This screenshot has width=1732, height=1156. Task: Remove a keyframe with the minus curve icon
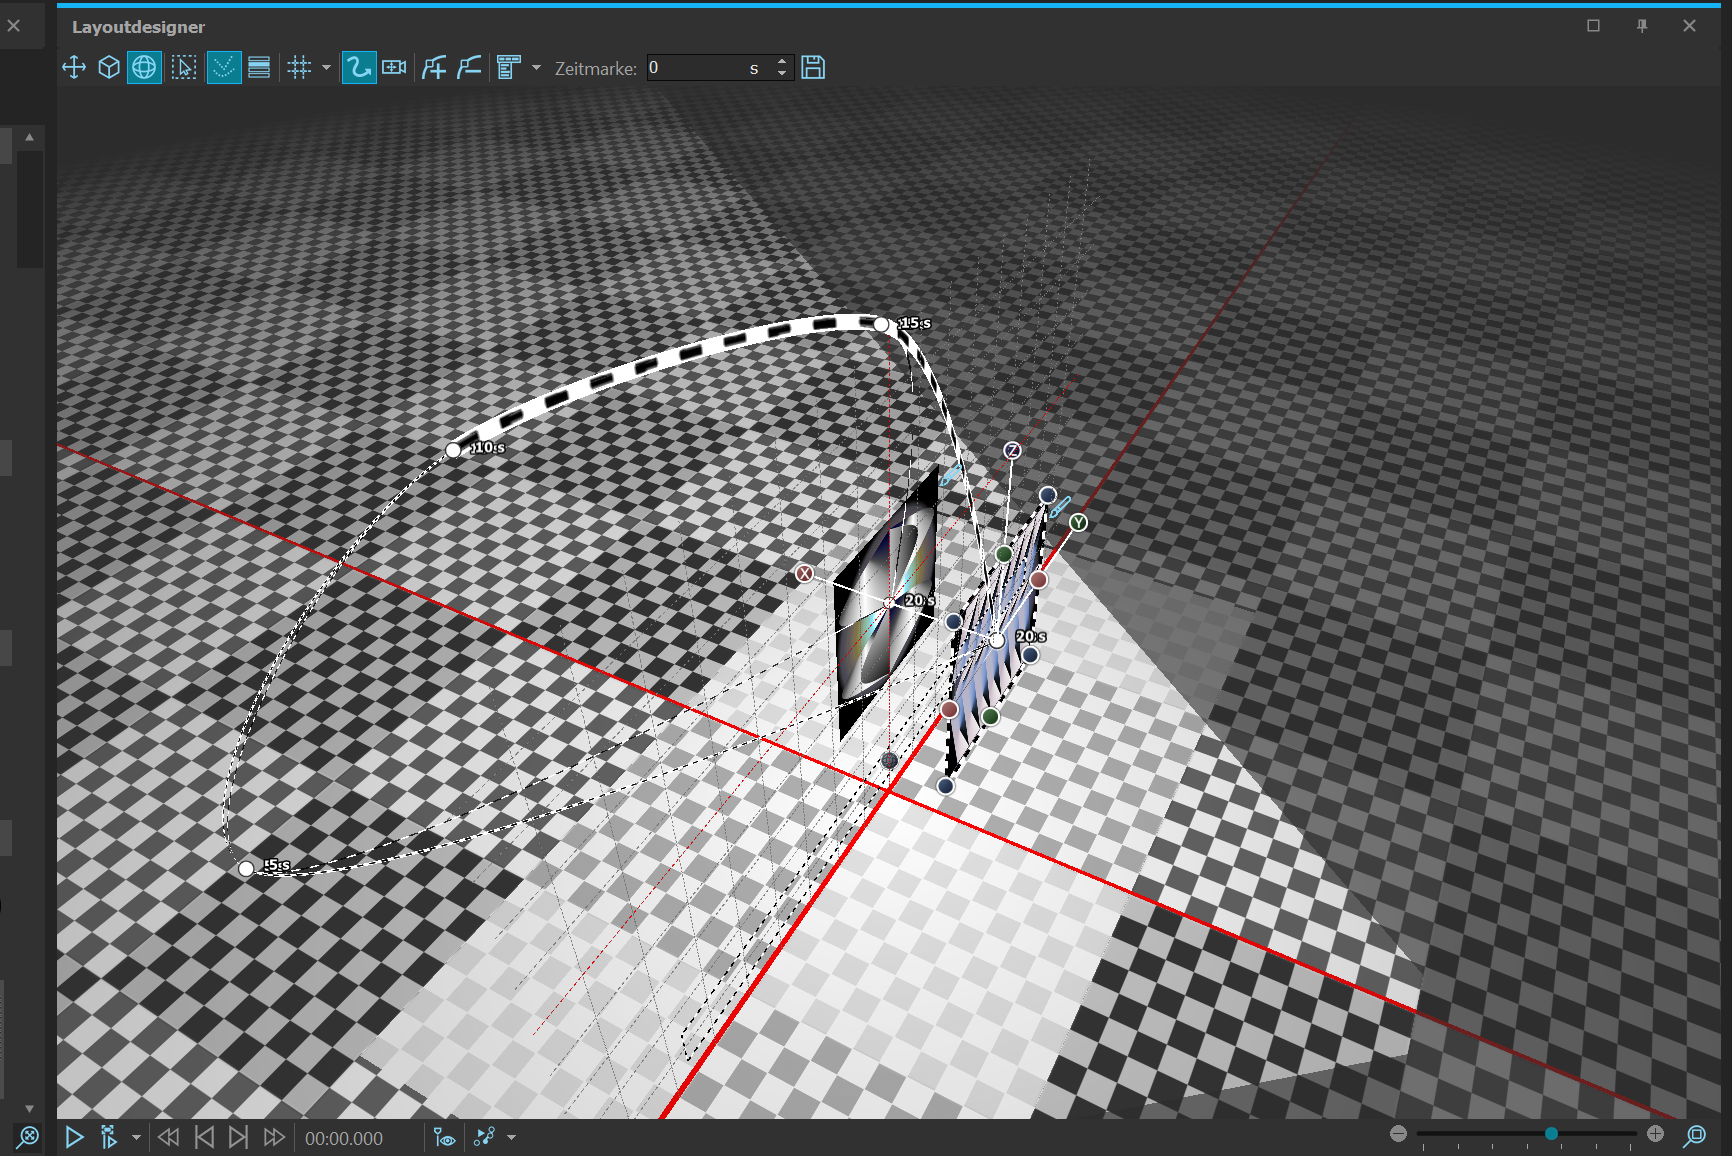[469, 68]
